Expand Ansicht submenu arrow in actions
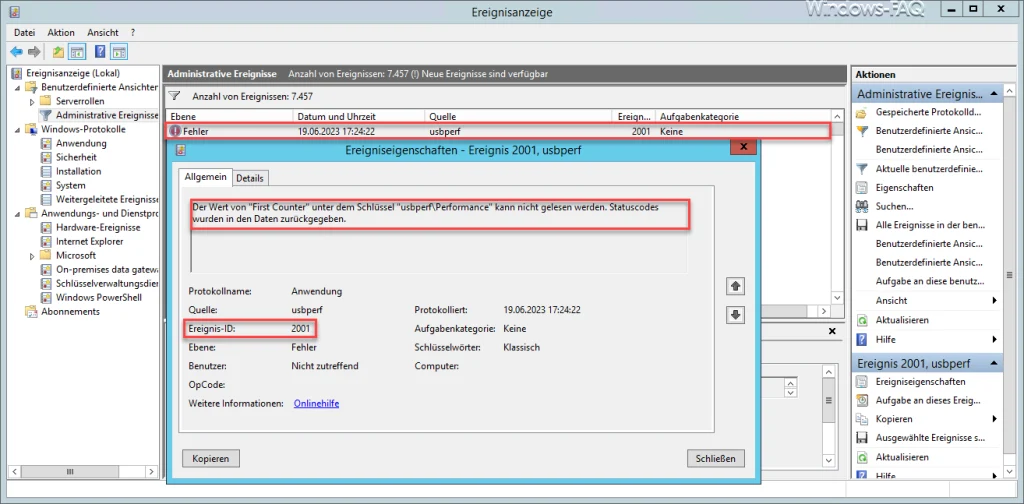 point(995,301)
